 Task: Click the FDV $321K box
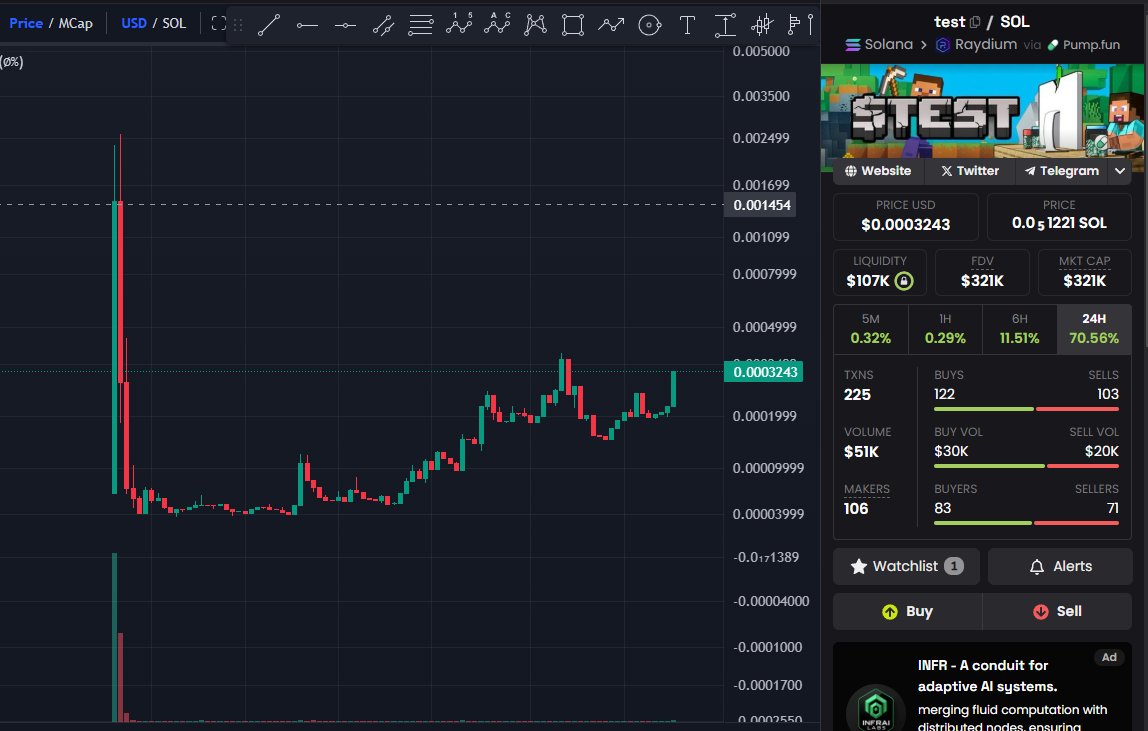click(982, 272)
